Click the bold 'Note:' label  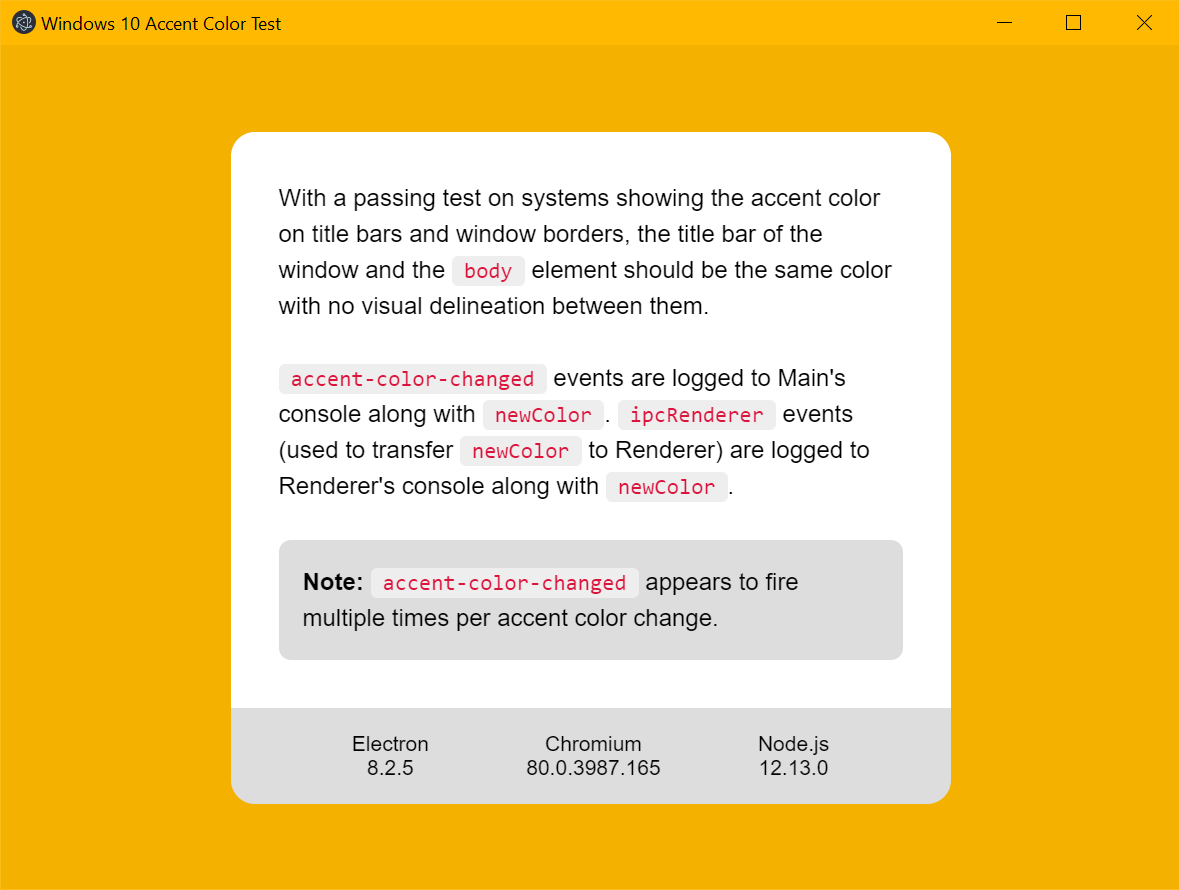tap(333, 582)
